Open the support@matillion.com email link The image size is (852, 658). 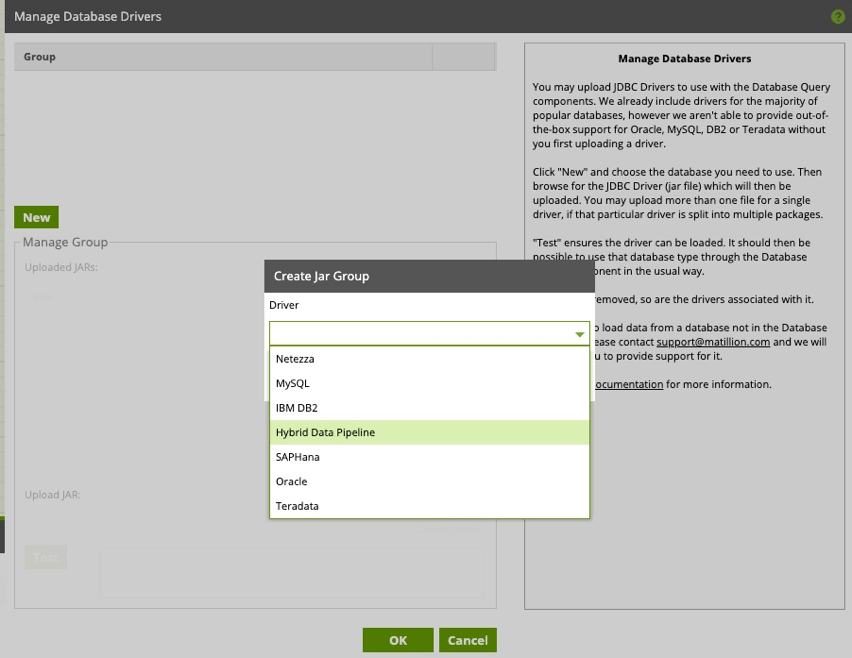[713, 342]
